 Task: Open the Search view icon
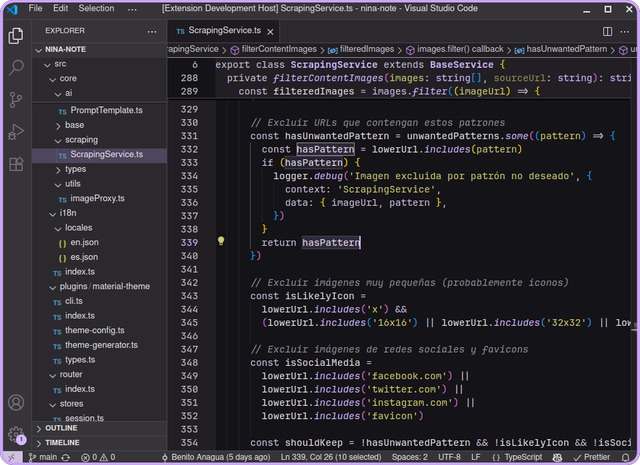click(x=16, y=68)
